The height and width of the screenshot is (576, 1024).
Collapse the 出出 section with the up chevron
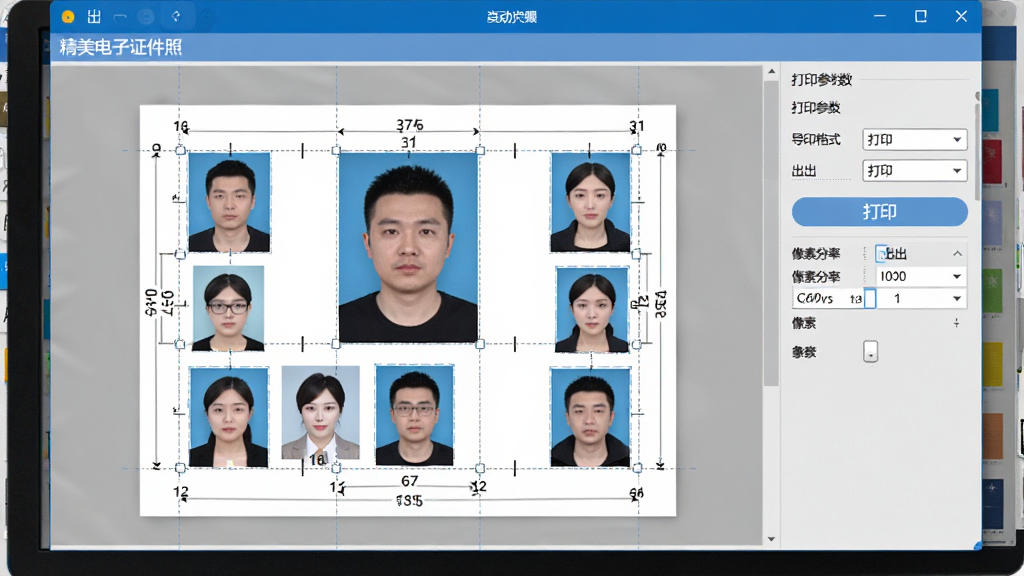click(957, 253)
